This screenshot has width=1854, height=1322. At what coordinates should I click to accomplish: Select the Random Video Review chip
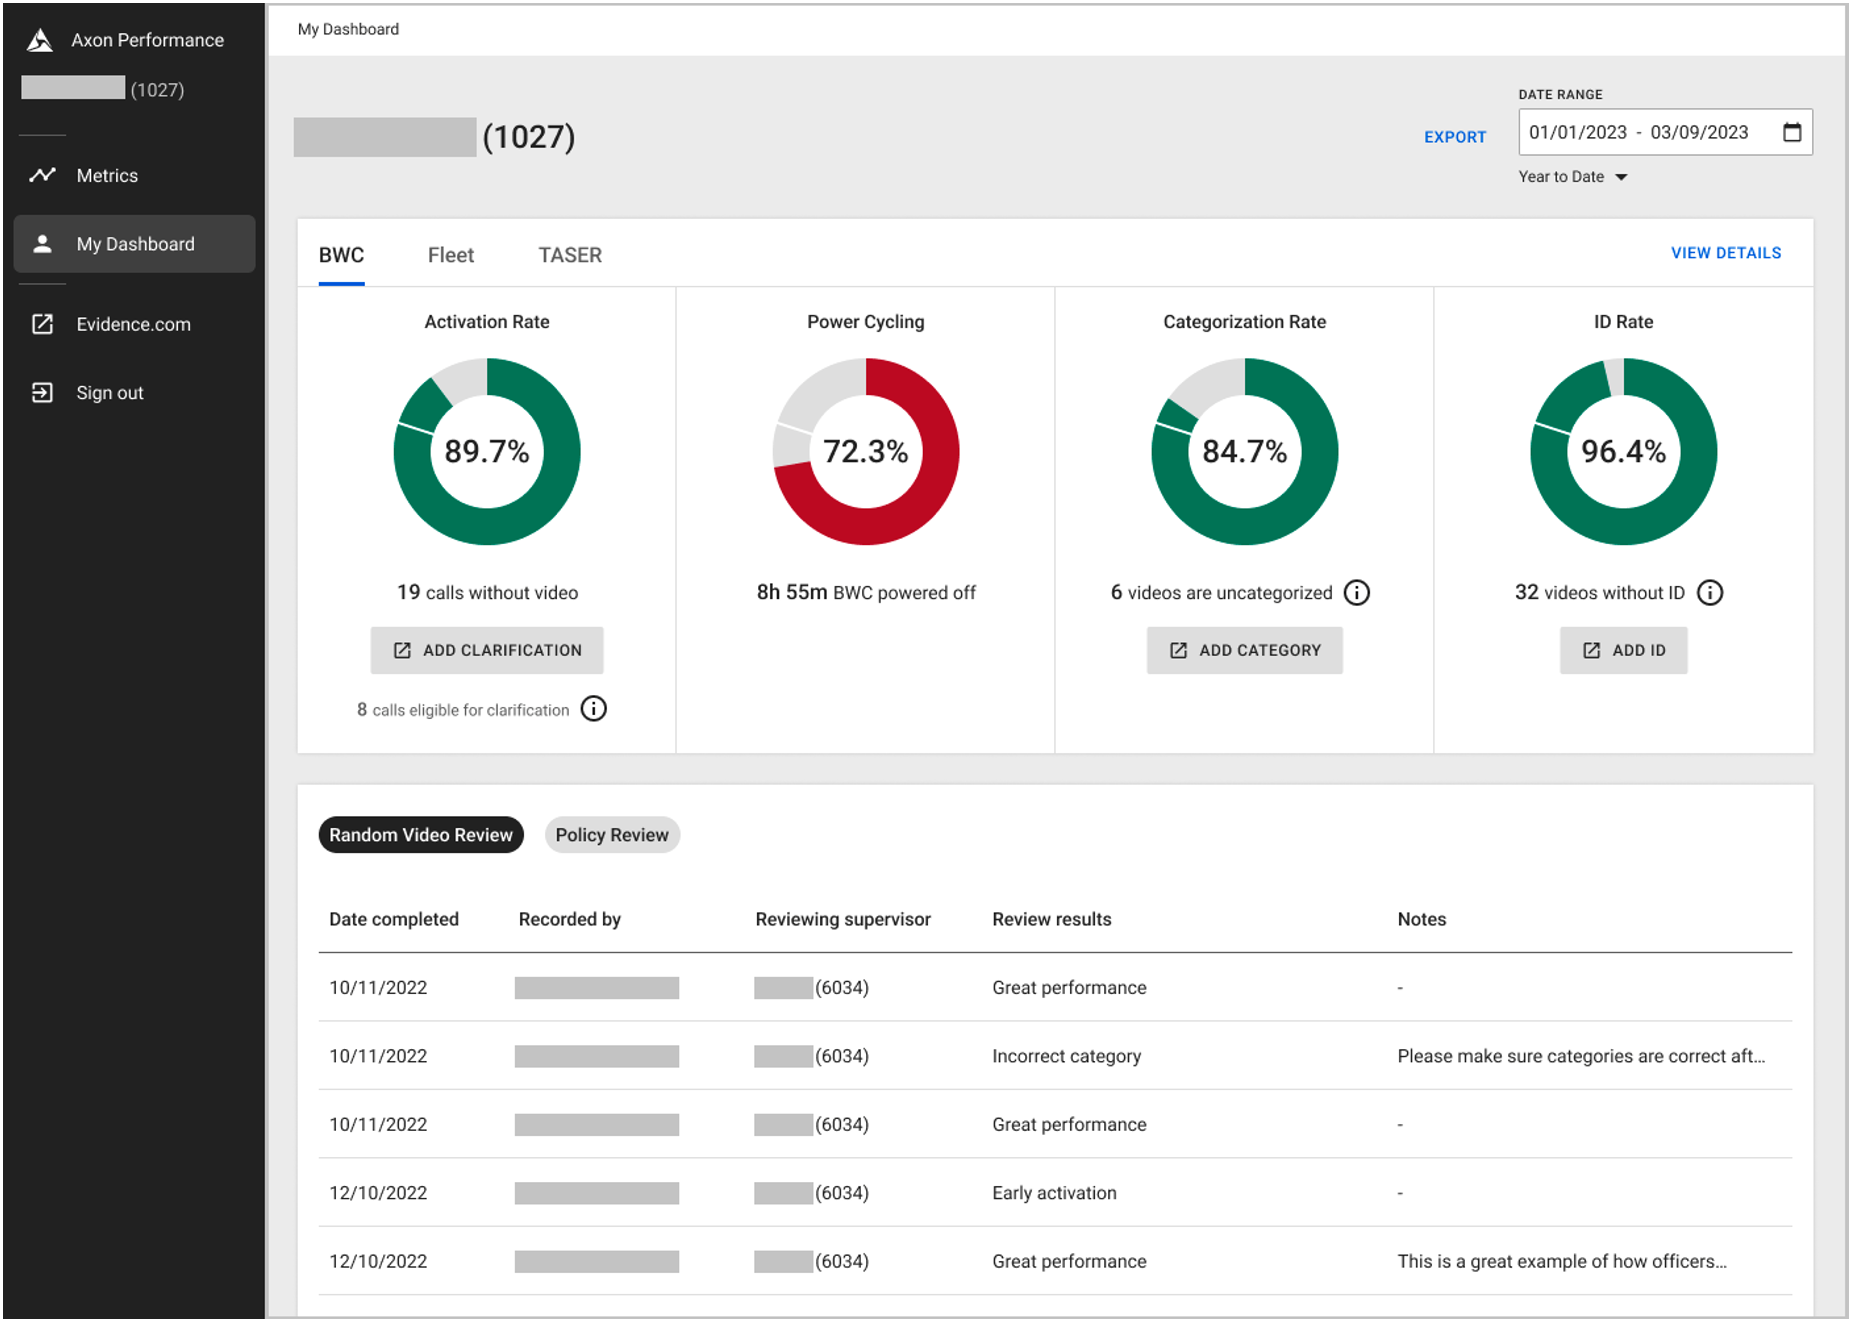420,835
